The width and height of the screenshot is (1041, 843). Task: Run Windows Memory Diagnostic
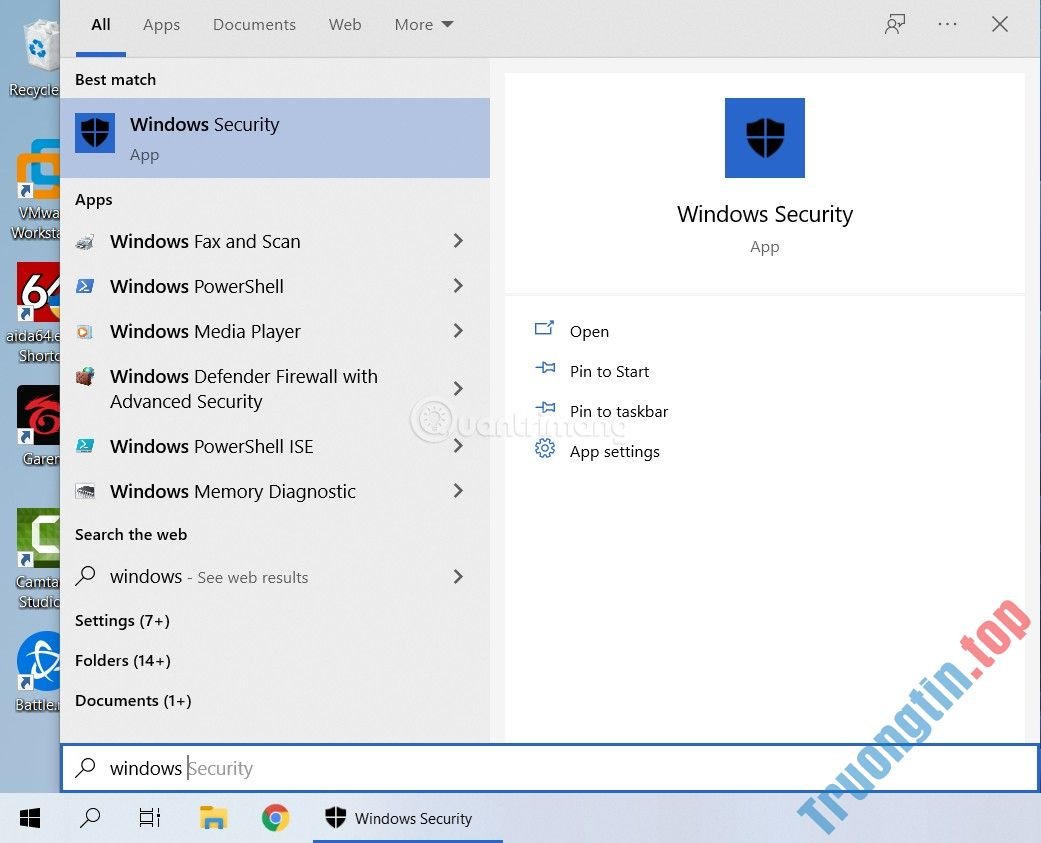[x=232, y=491]
